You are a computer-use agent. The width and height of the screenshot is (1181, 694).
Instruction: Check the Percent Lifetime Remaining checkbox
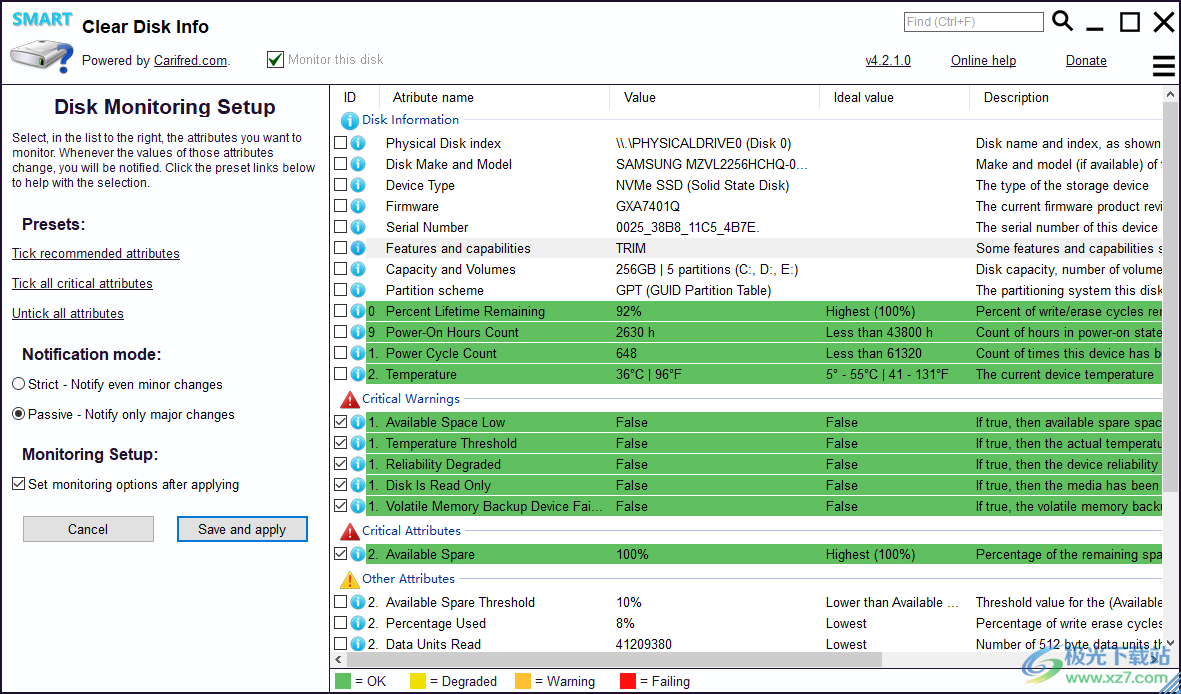coord(341,311)
